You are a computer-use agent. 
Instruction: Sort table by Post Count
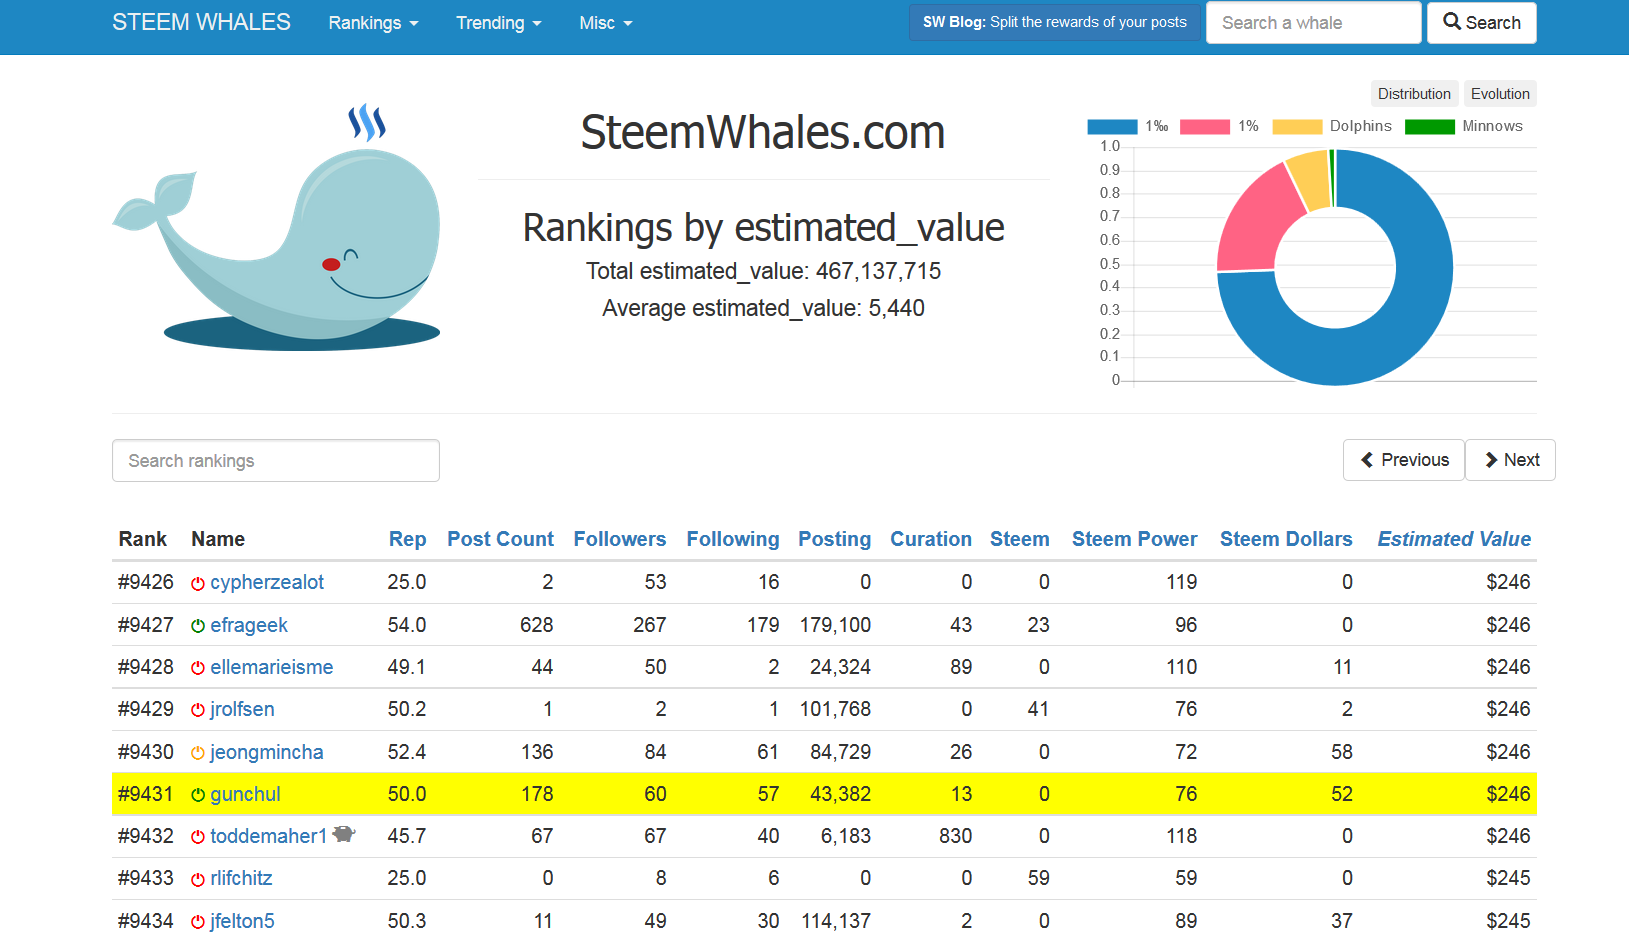pyautogui.click(x=500, y=539)
